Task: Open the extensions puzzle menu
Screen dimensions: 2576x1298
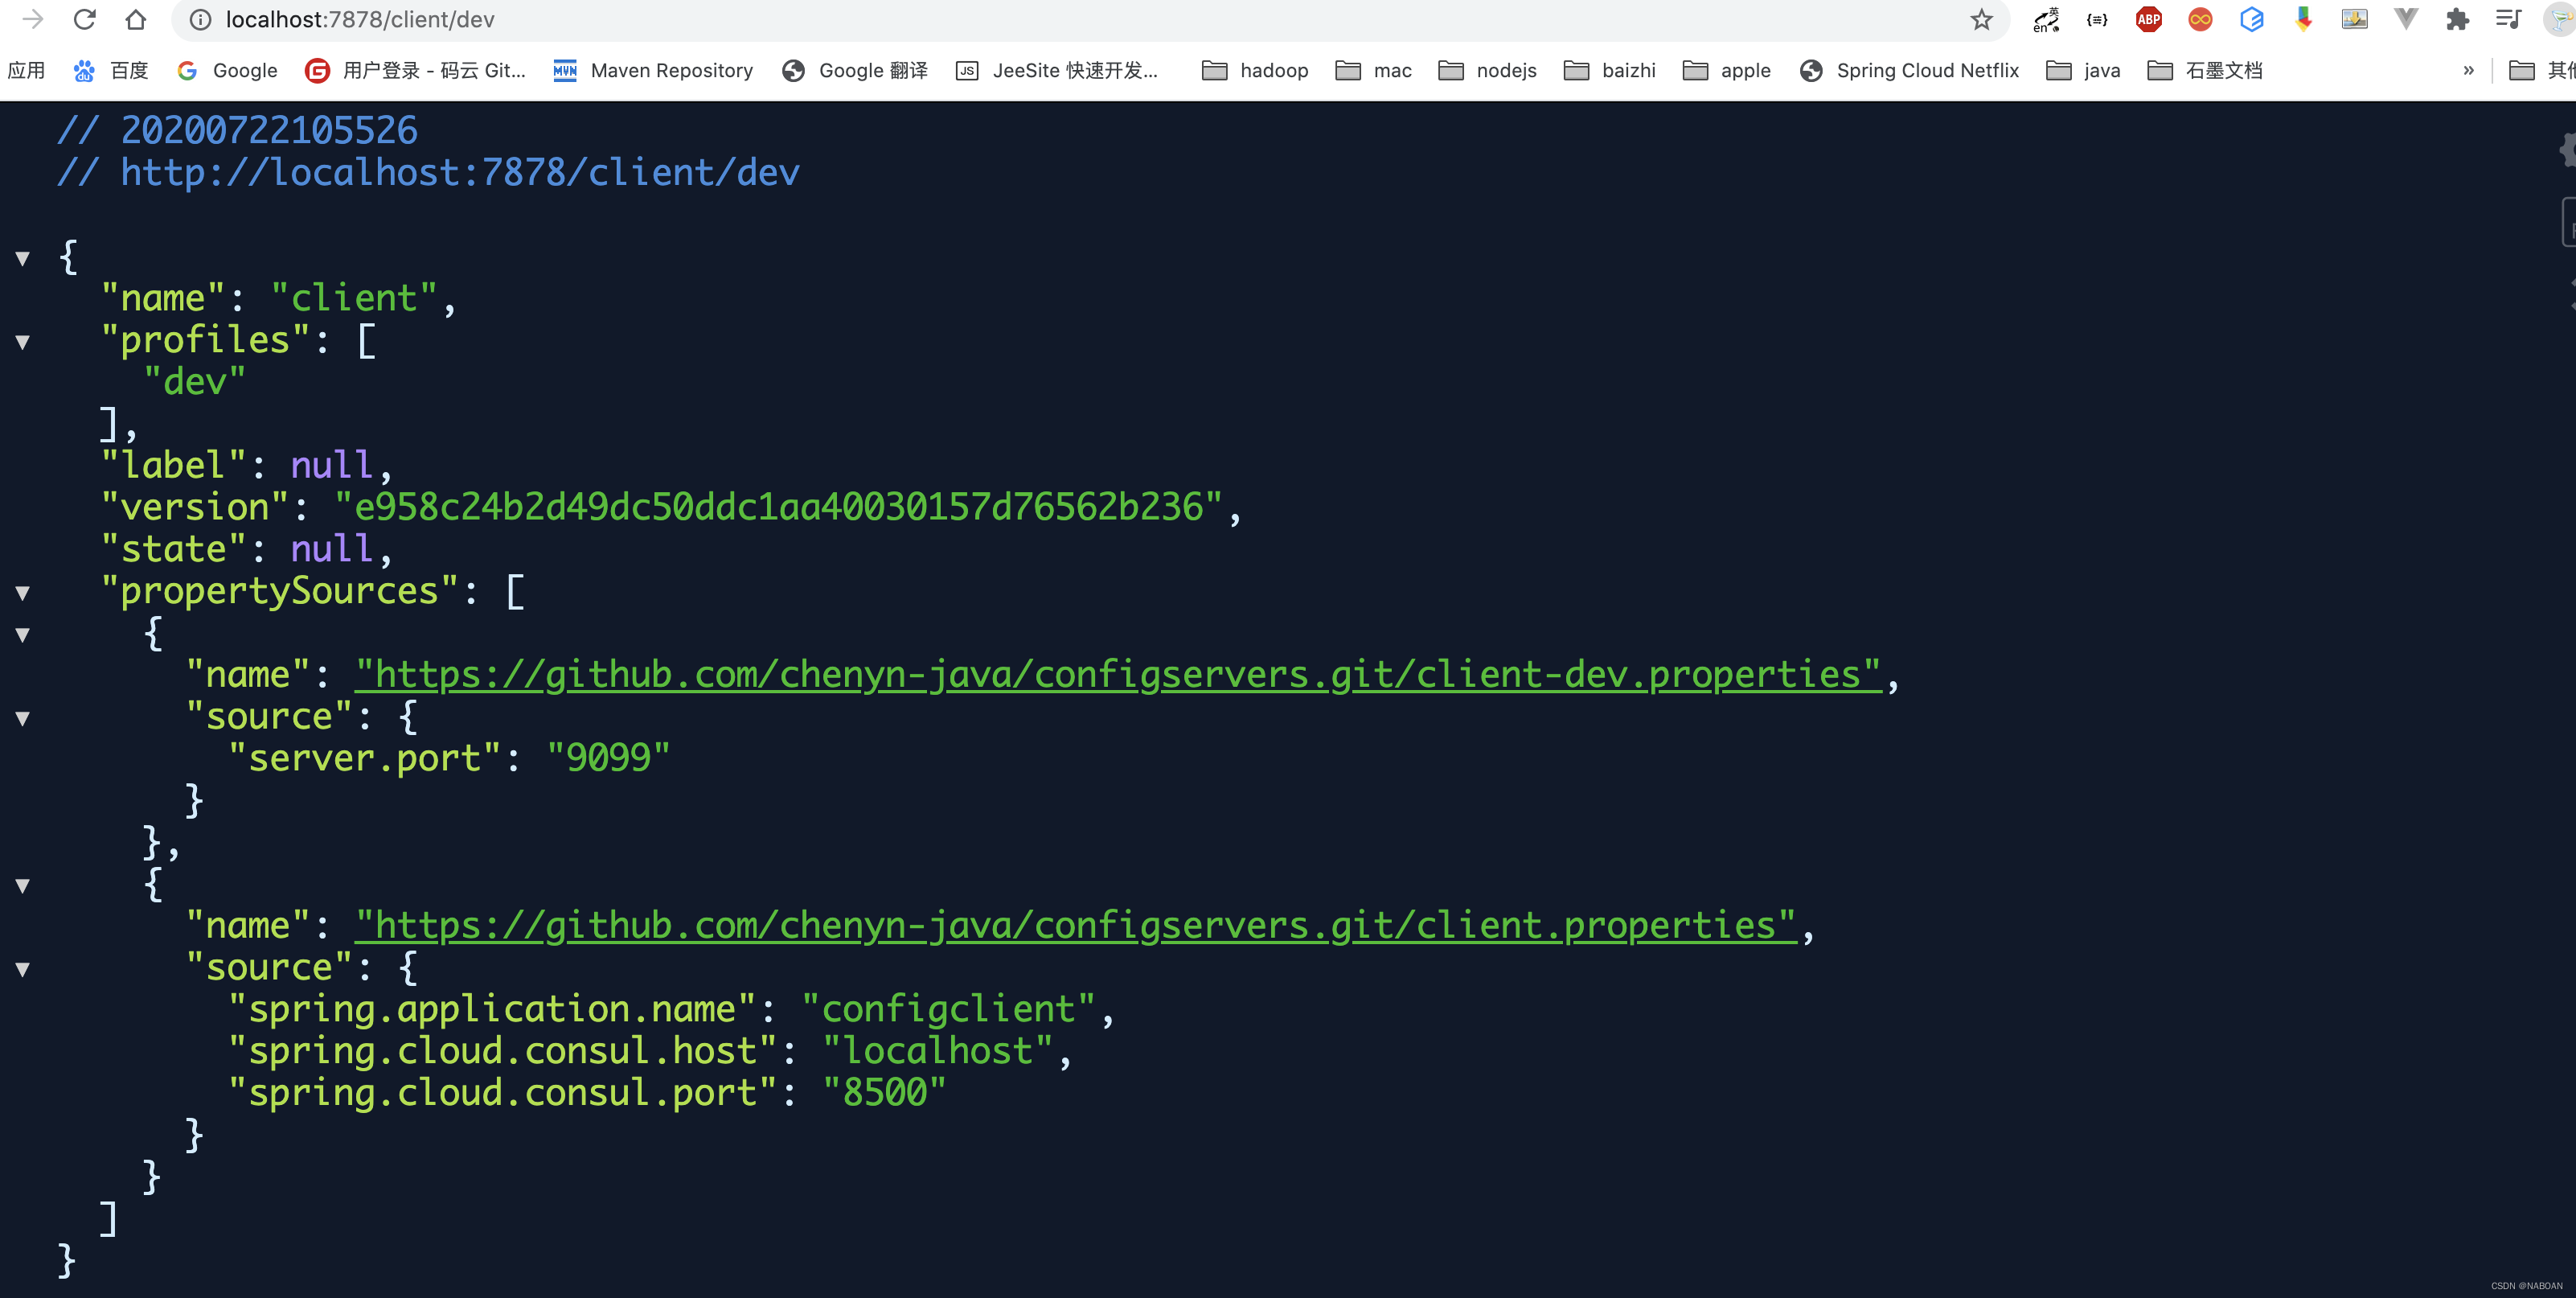Action: [2457, 19]
